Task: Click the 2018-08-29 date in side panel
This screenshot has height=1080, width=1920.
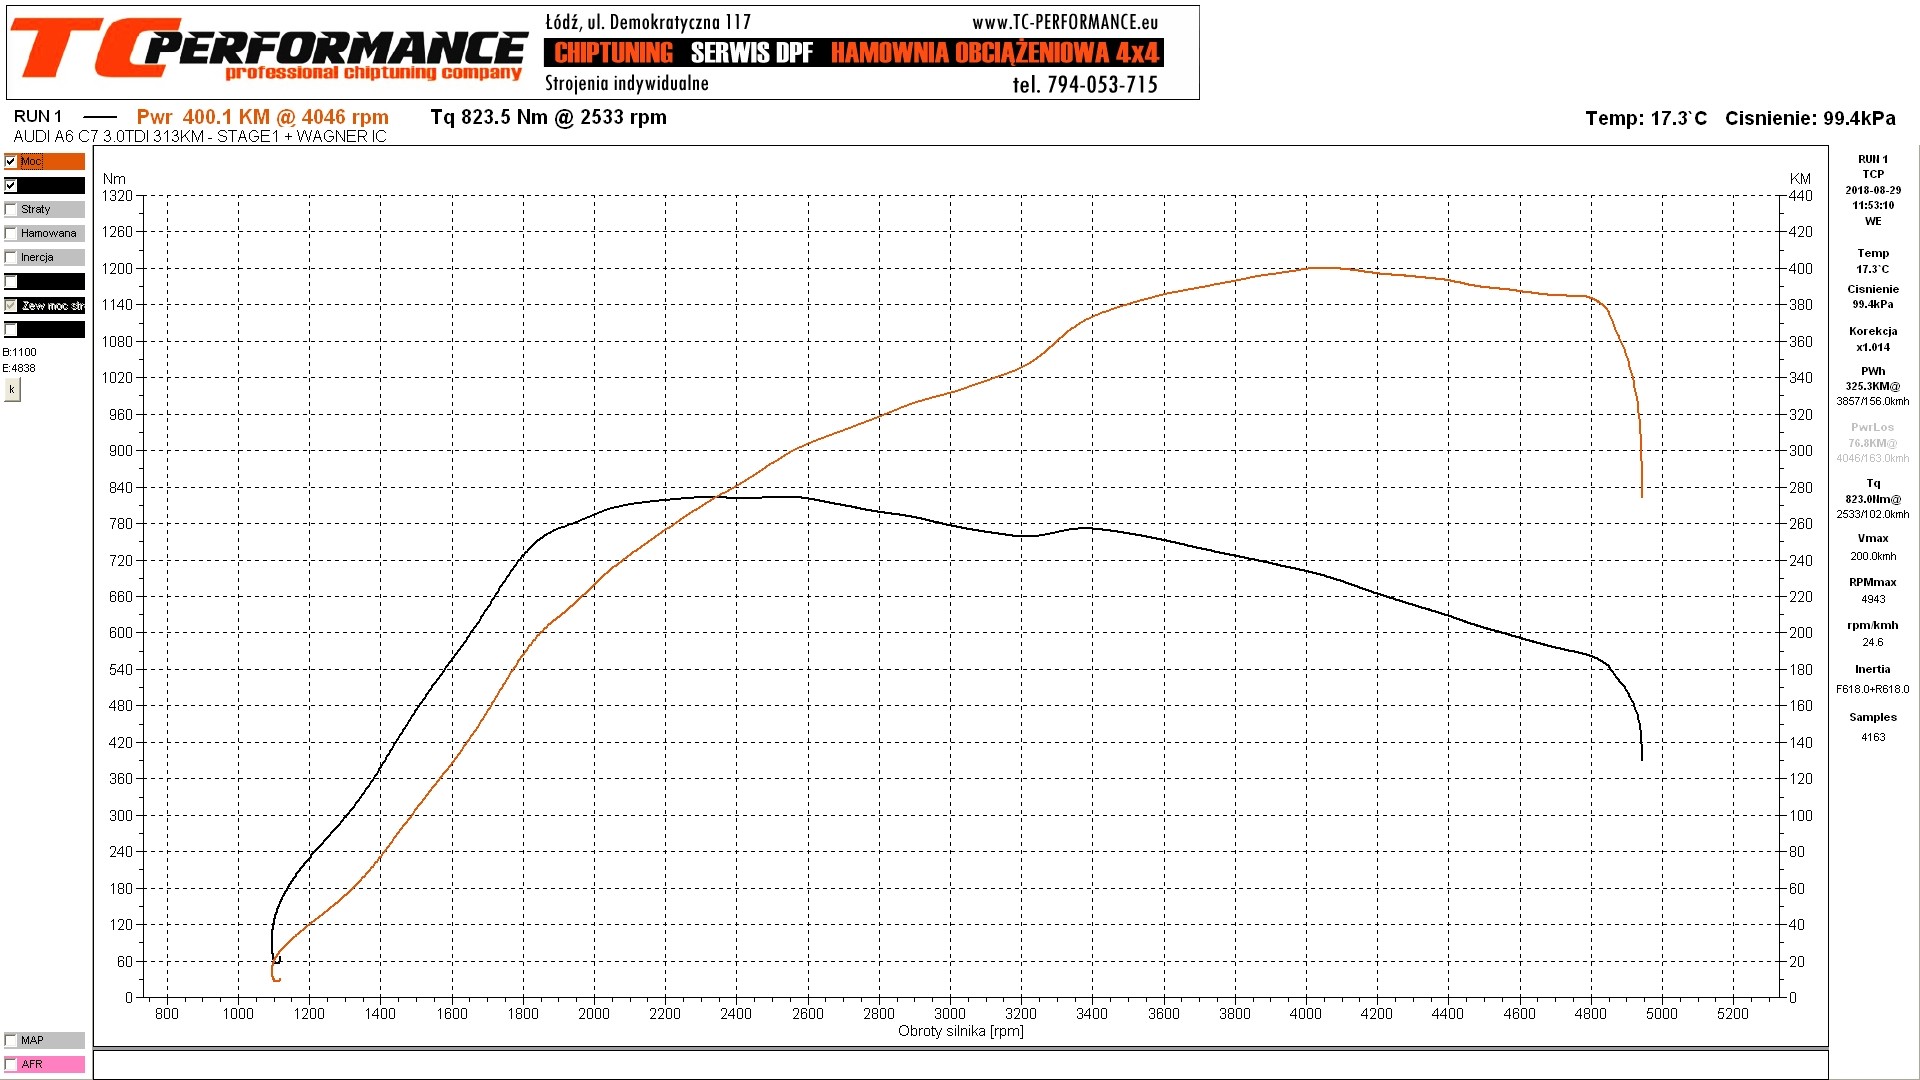Action: click(1873, 190)
